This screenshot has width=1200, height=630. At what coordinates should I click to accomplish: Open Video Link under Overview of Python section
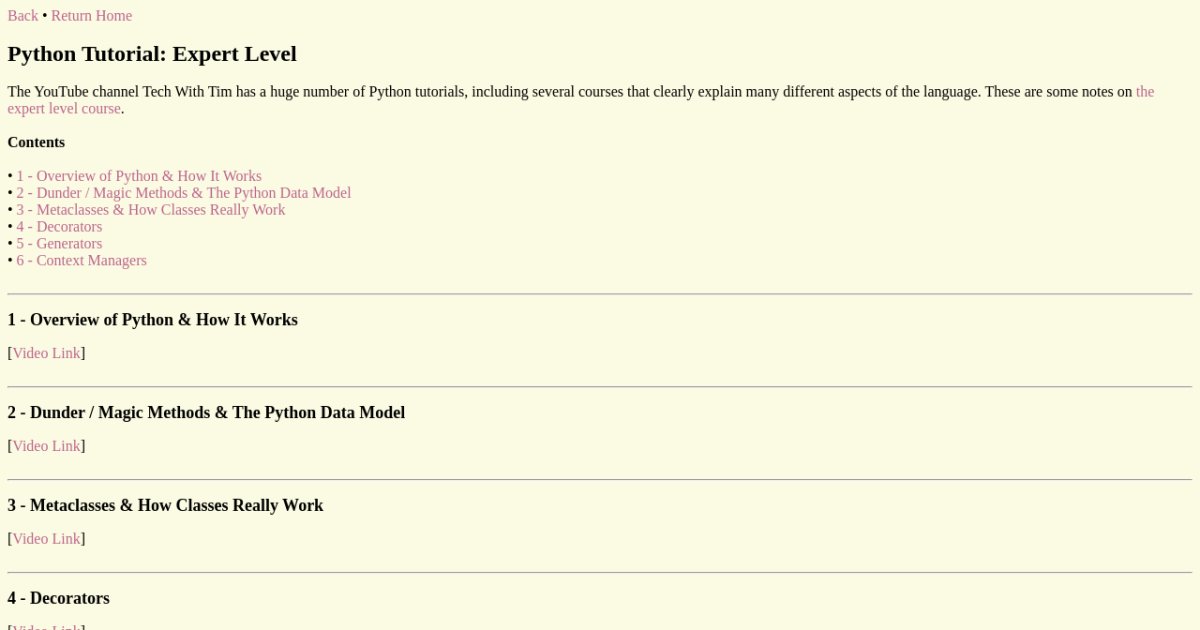[46, 353]
